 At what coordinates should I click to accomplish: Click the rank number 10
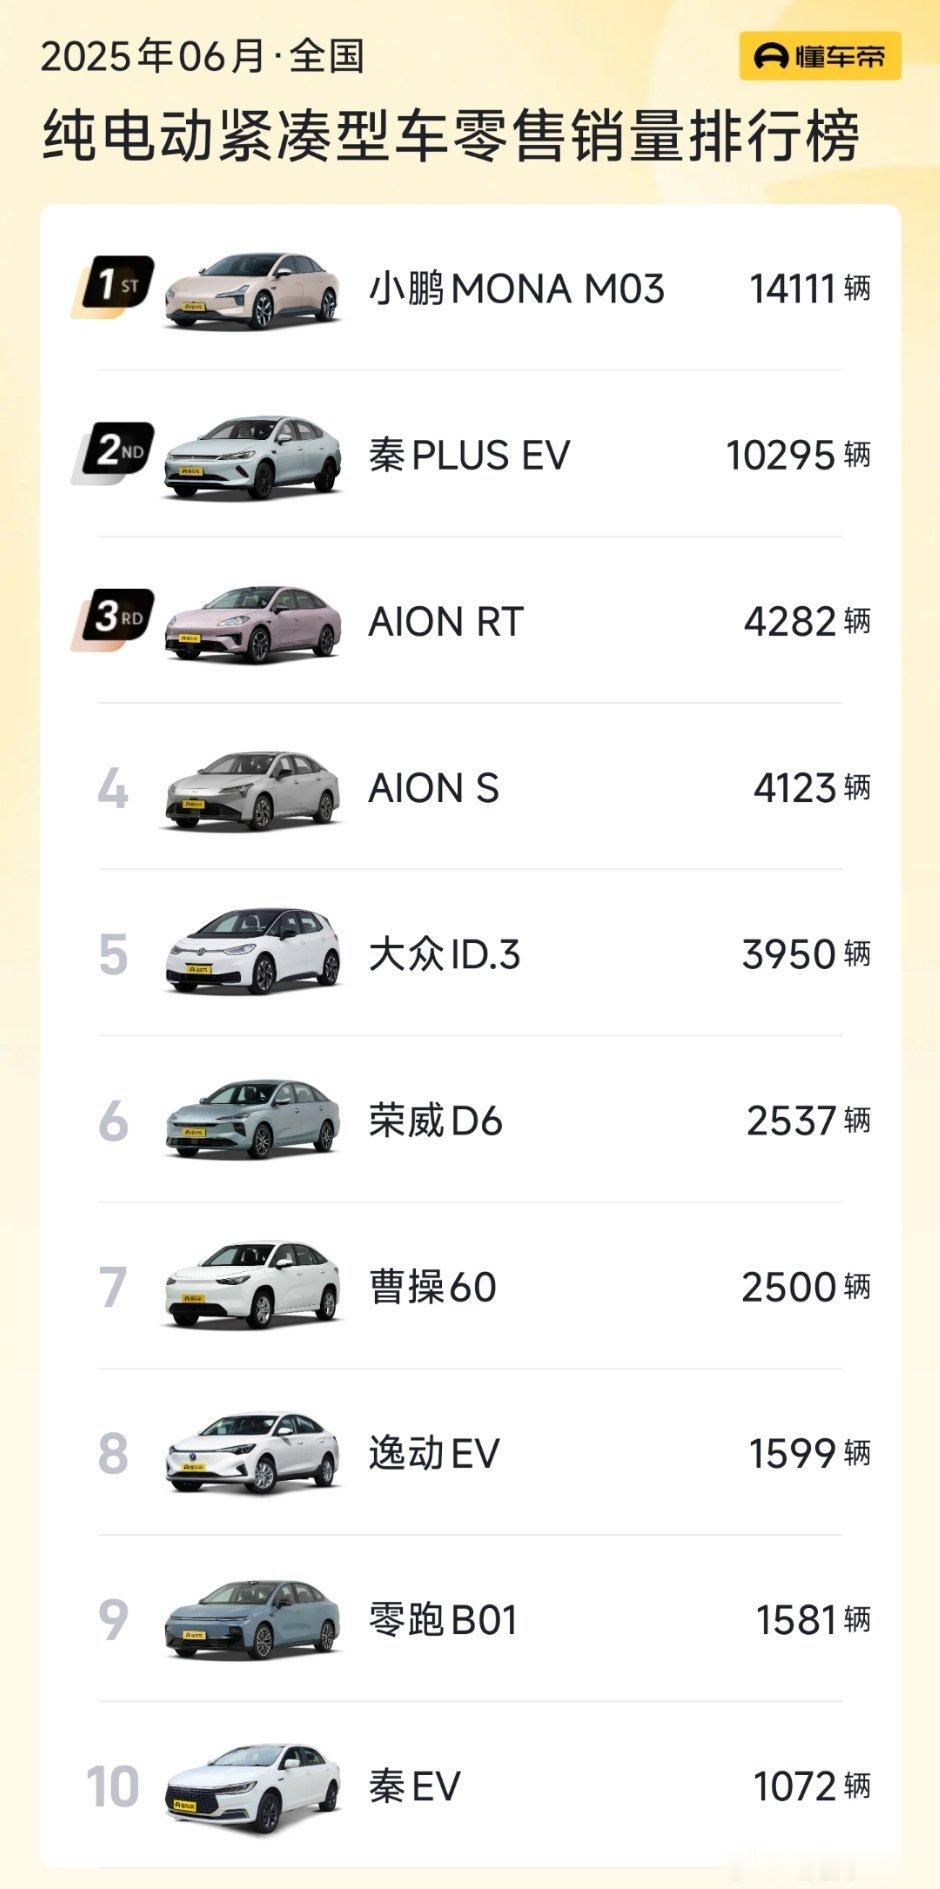(x=112, y=1786)
